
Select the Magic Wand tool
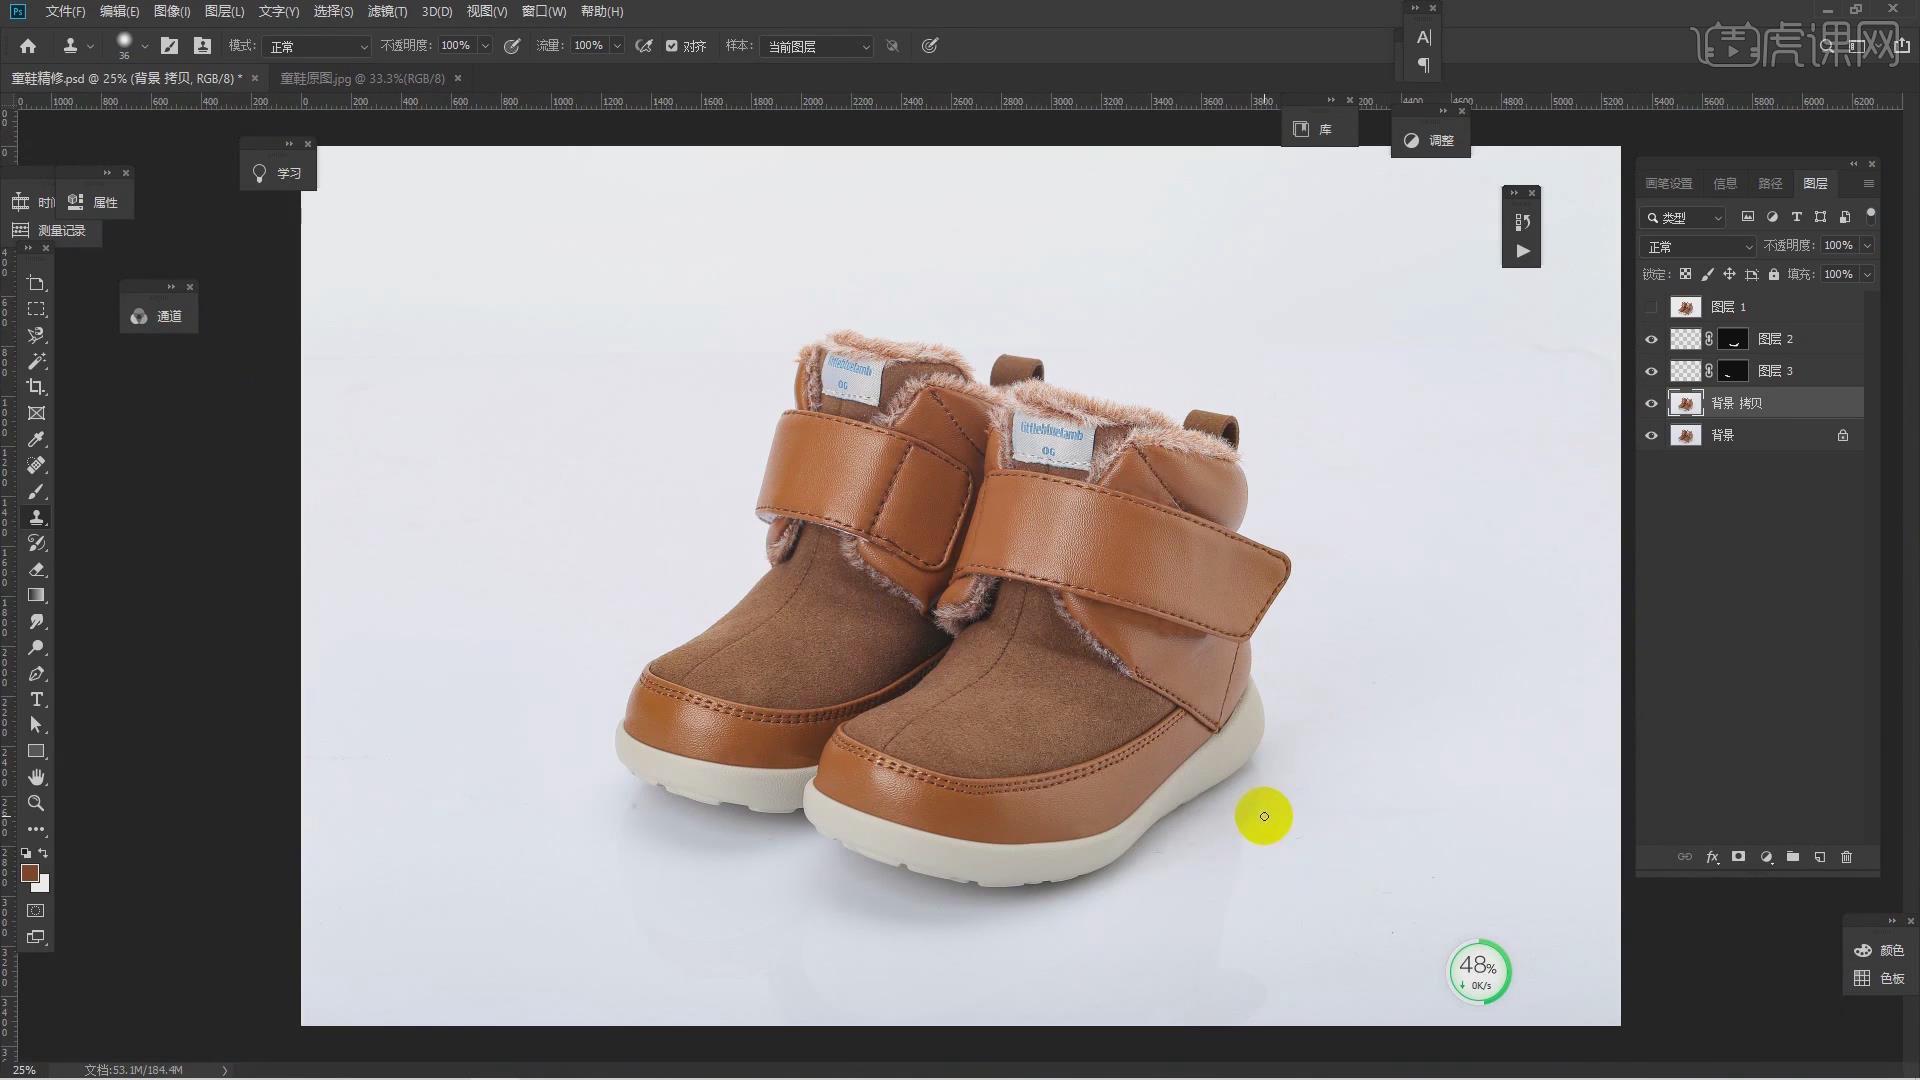pos(37,362)
